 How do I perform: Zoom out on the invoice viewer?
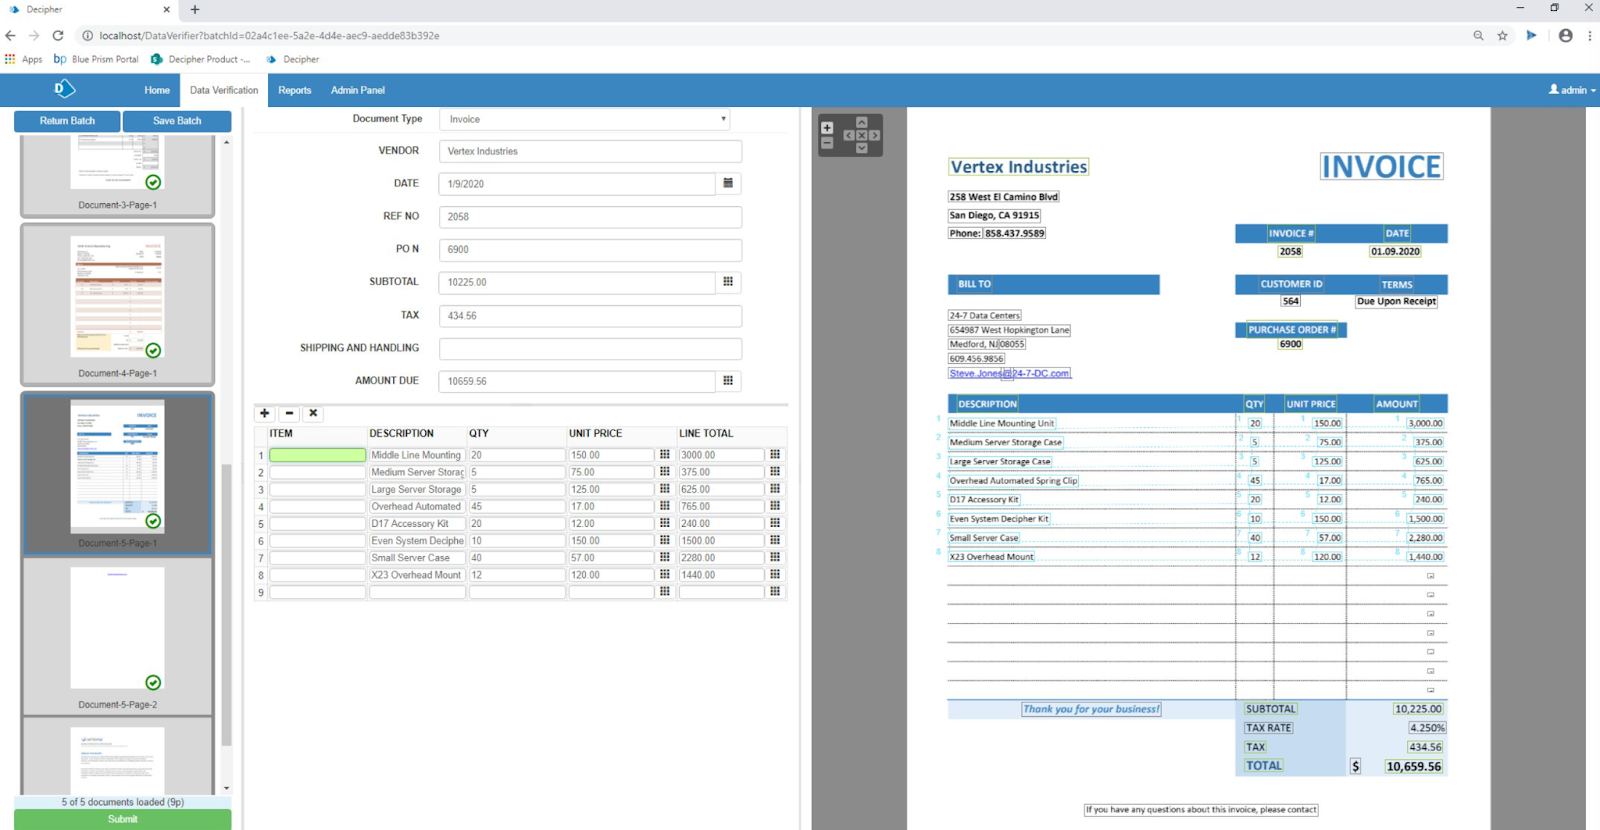827,143
